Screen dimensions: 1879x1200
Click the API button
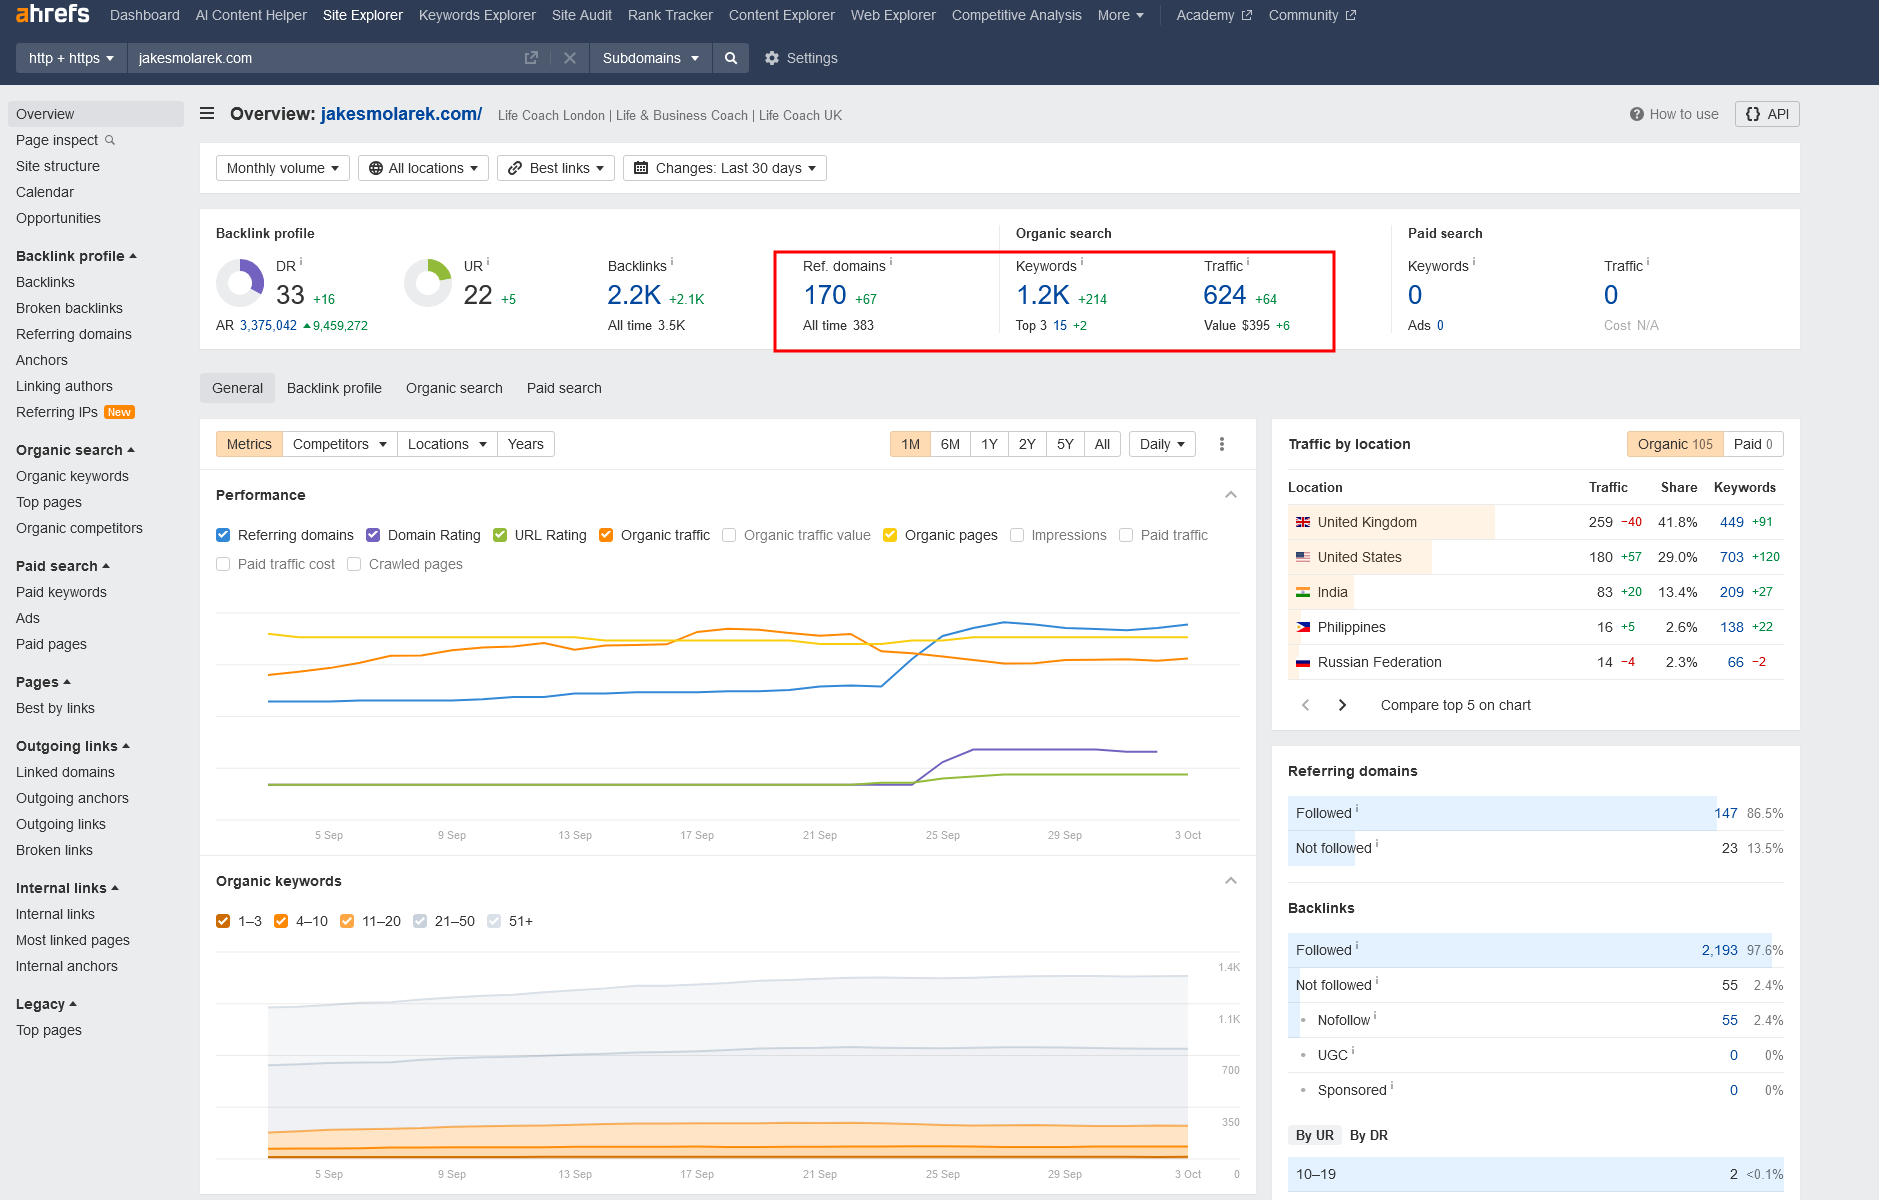tap(1767, 114)
